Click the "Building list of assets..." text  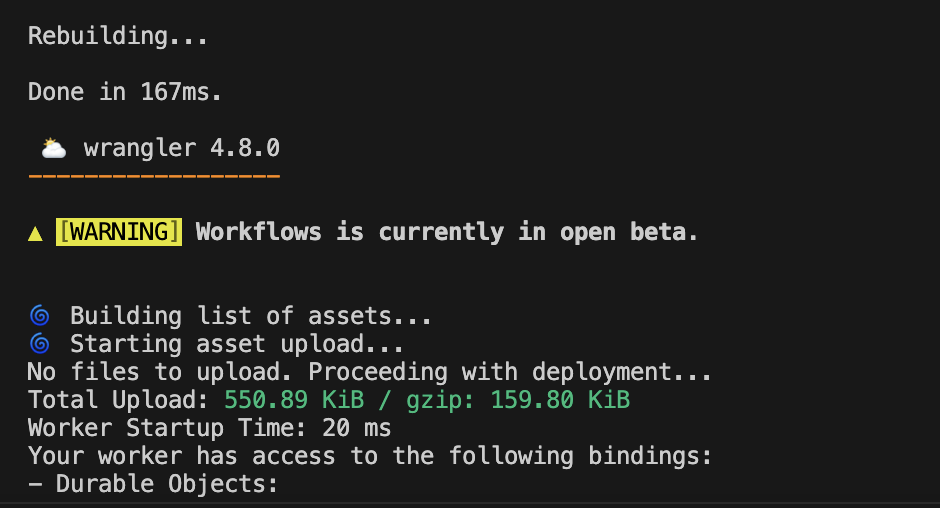pos(250,317)
